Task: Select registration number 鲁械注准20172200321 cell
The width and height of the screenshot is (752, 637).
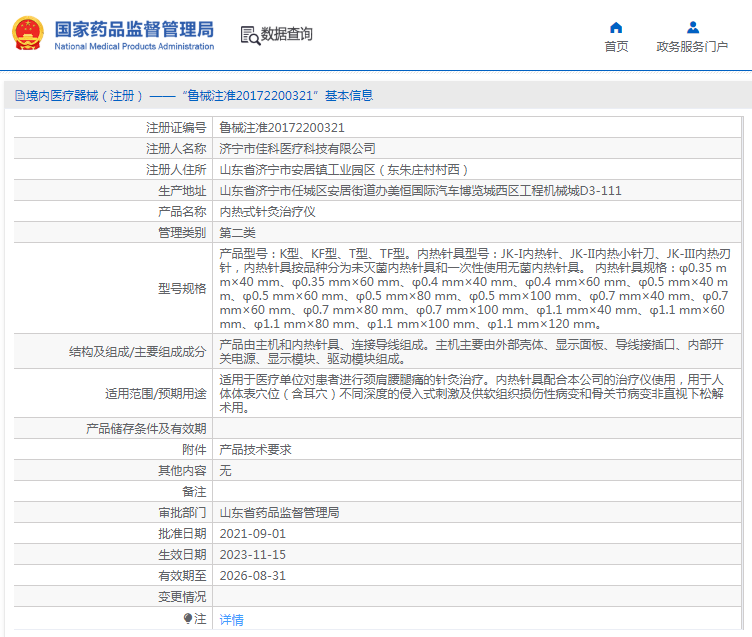Action: (282, 128)
